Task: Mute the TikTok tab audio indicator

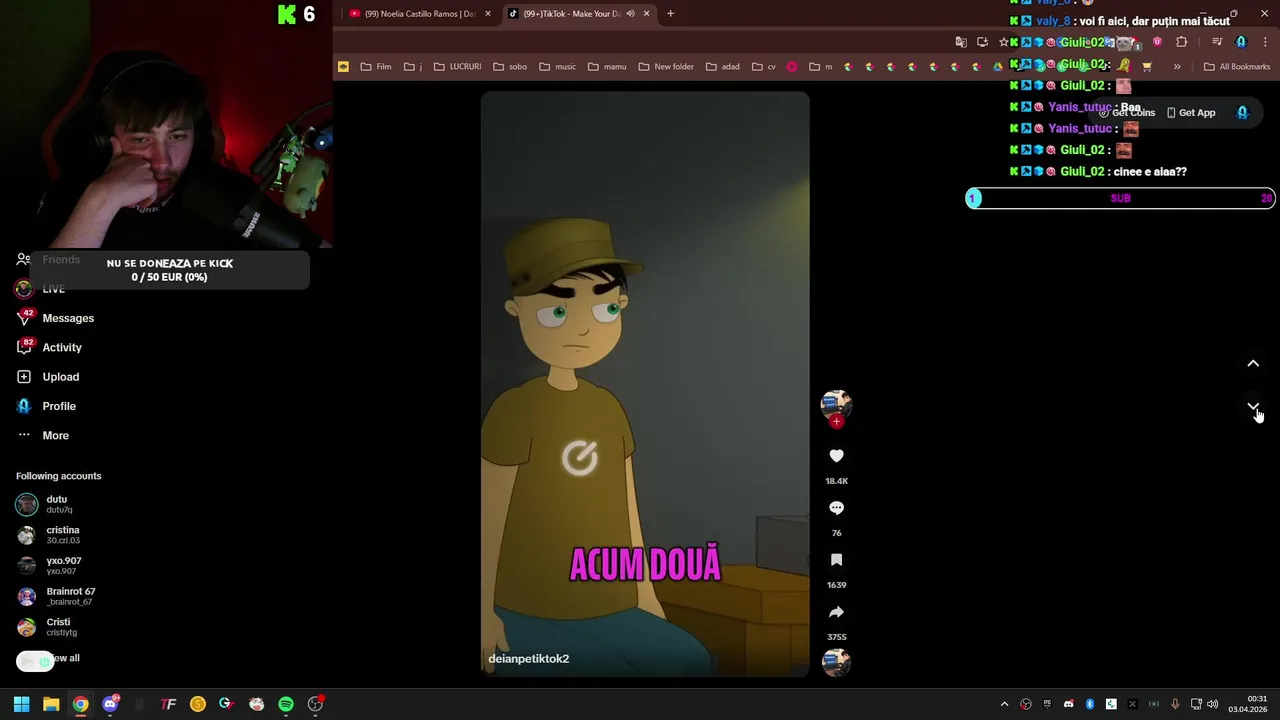Action: coord(630,14)
